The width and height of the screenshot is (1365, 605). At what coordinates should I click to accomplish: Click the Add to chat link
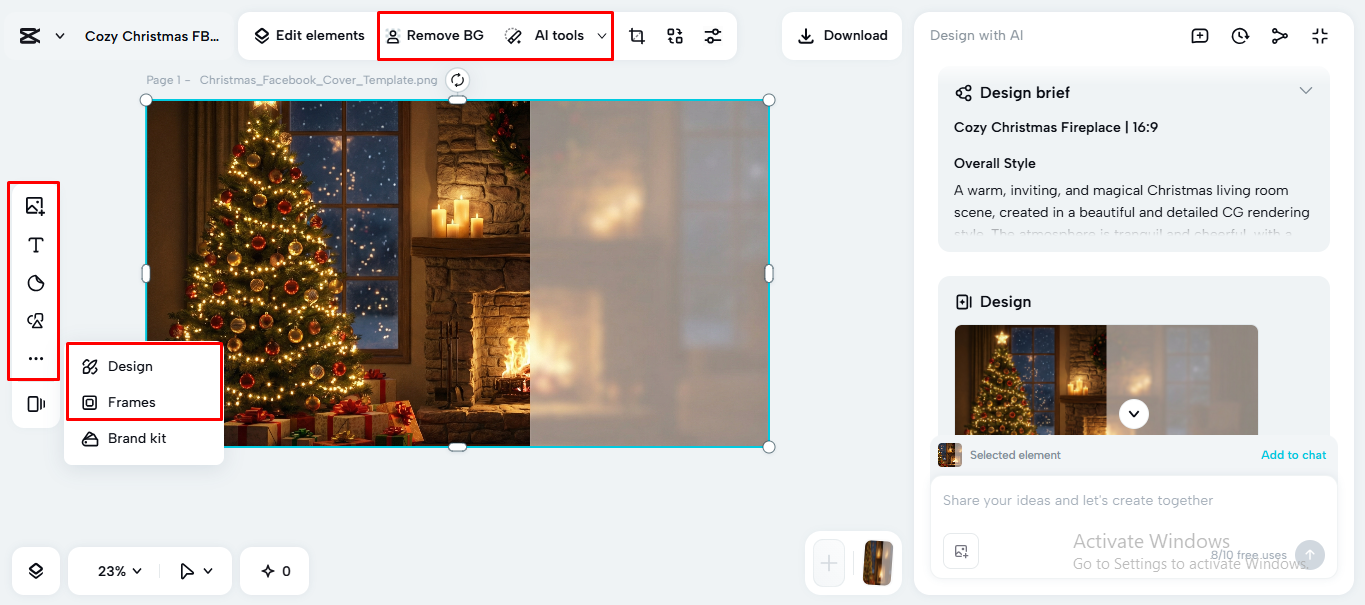click(x=1293, y=455)
